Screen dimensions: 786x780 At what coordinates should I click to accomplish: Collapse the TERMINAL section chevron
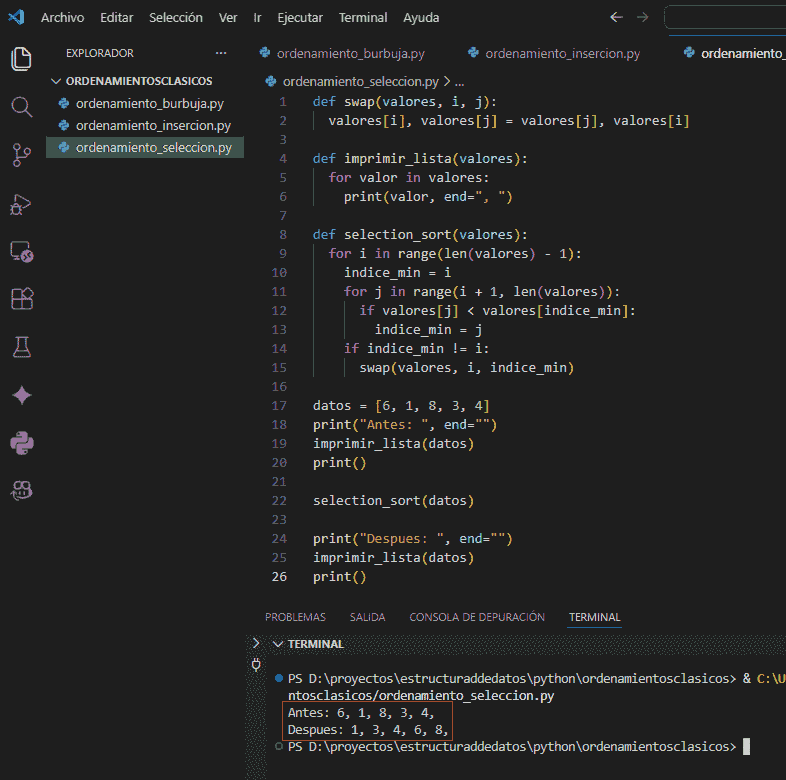277,644
